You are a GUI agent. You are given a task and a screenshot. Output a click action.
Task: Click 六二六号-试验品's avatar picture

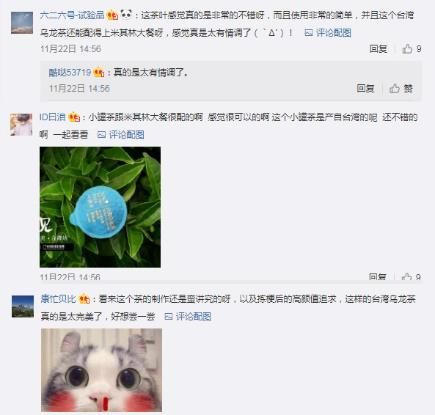pos(22,23)
